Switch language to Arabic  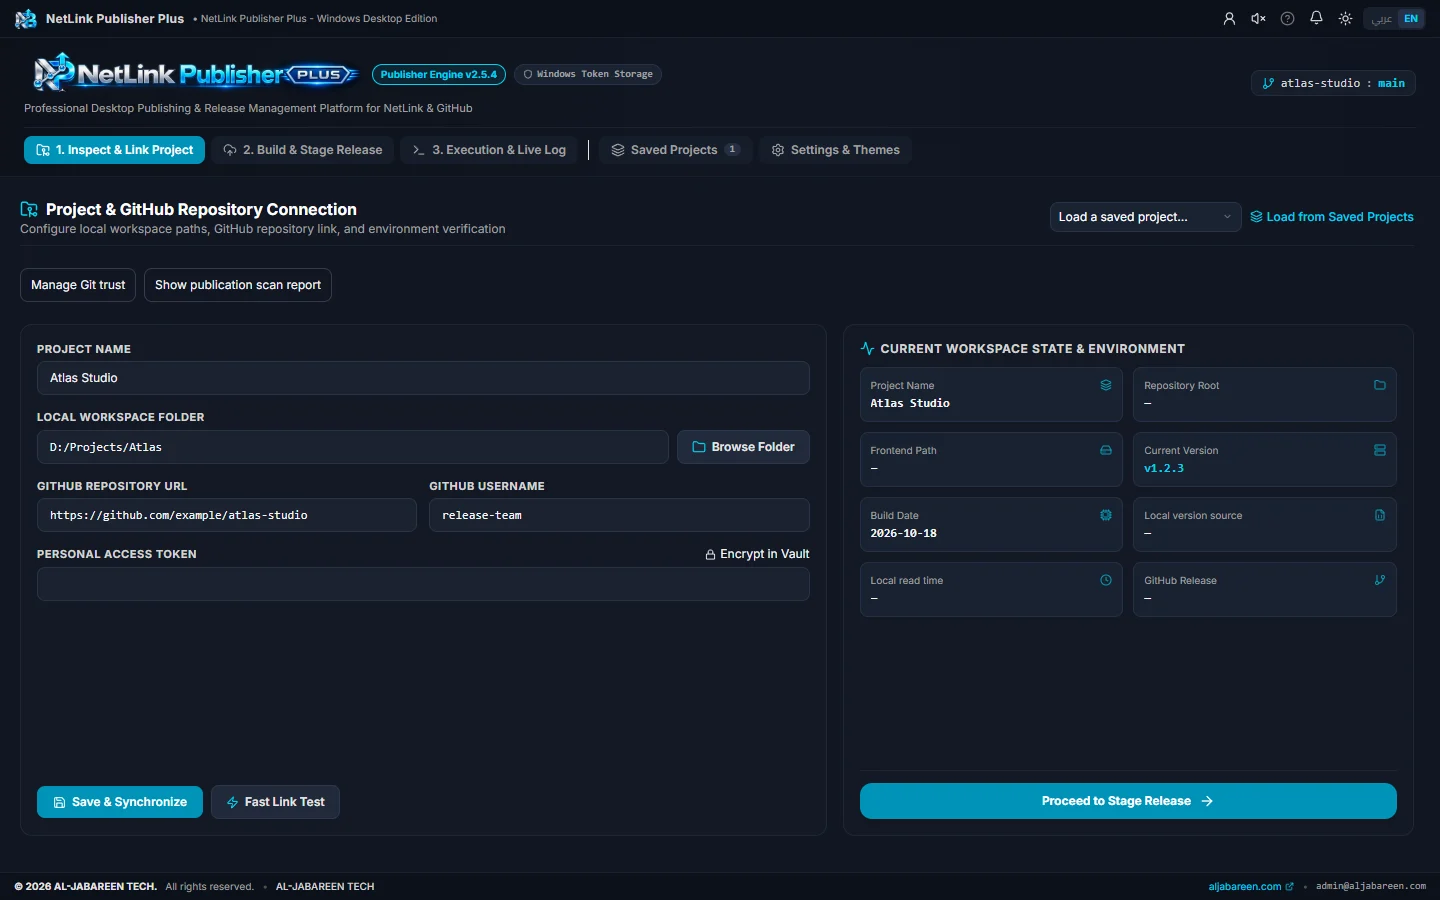tap(1382, 19)
